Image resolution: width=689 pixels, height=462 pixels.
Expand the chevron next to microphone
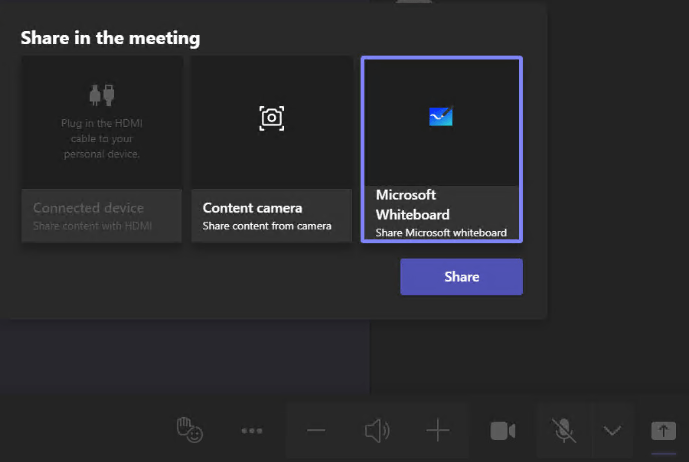(x=612, y=431)
